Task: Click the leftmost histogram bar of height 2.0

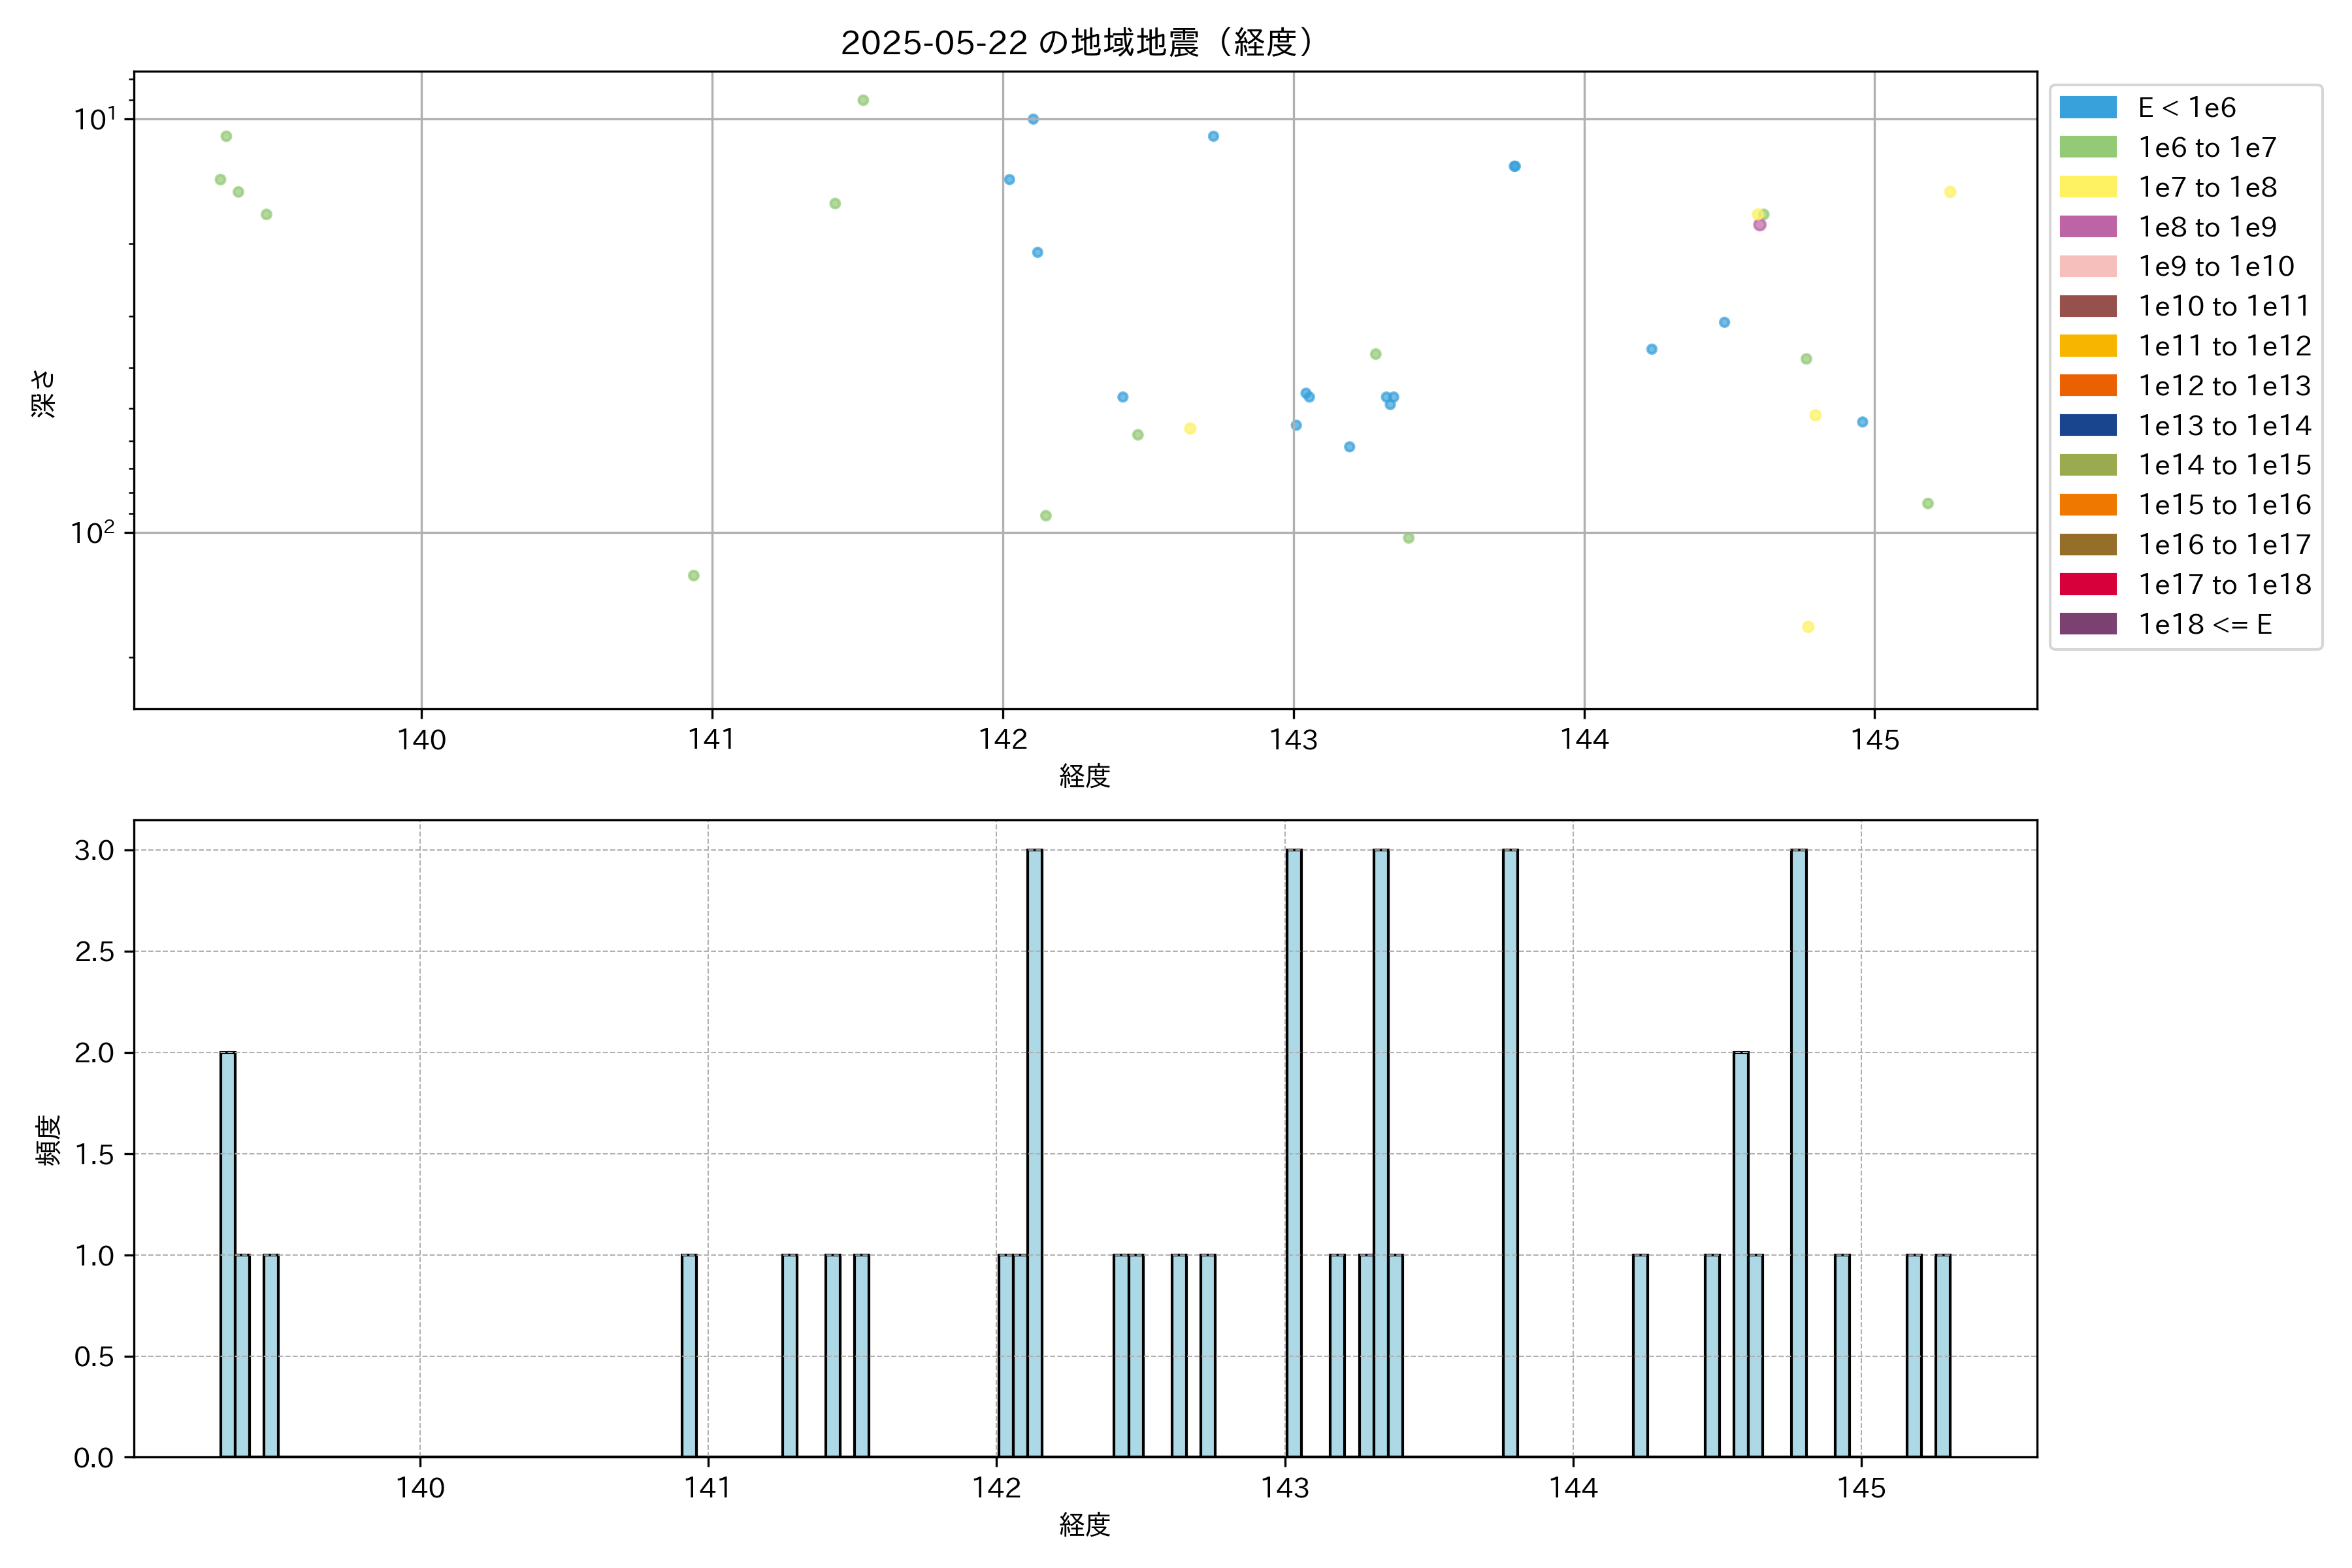Action: [x=228, y=1254]
